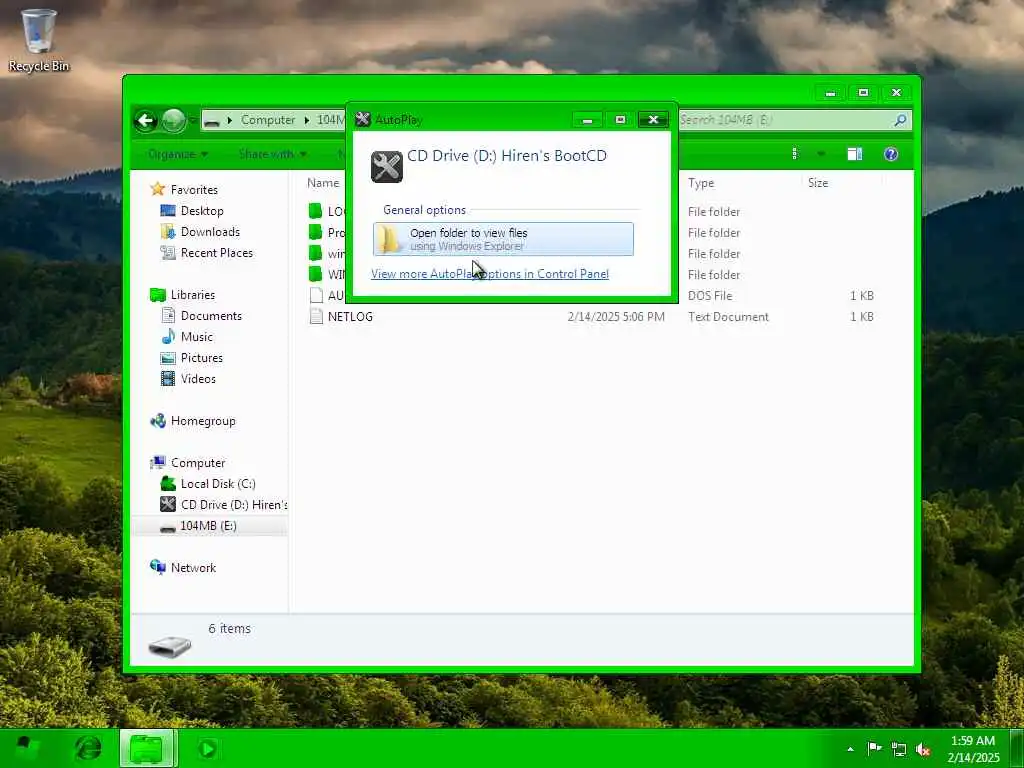Open the Documents library
This screenshot has width=1024, height=768.
(211, 315)
